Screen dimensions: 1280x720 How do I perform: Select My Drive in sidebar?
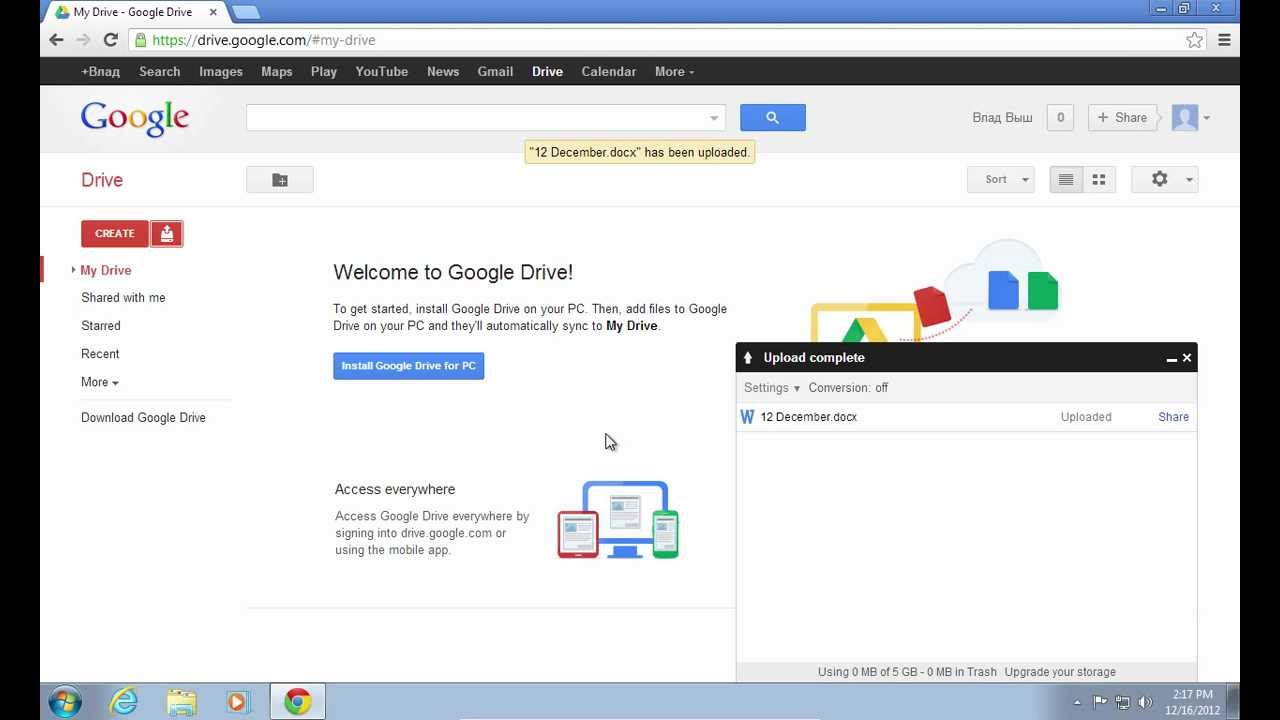pos(106,270)
